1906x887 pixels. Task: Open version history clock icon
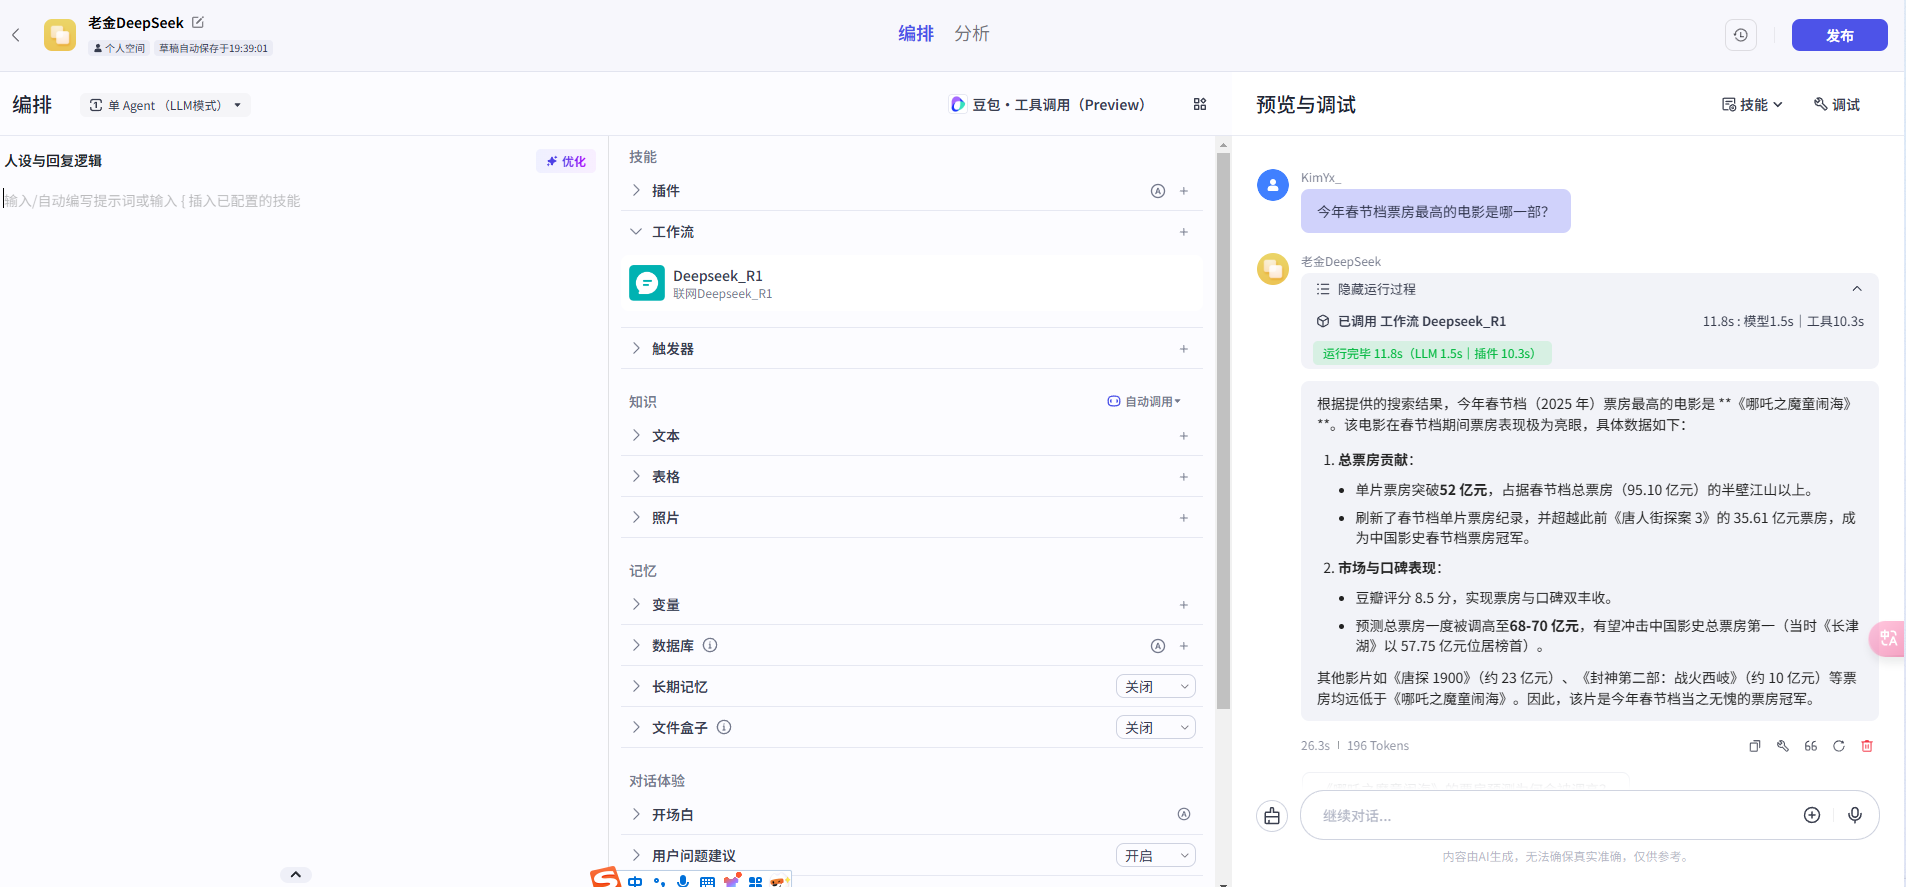point(1741,35)
